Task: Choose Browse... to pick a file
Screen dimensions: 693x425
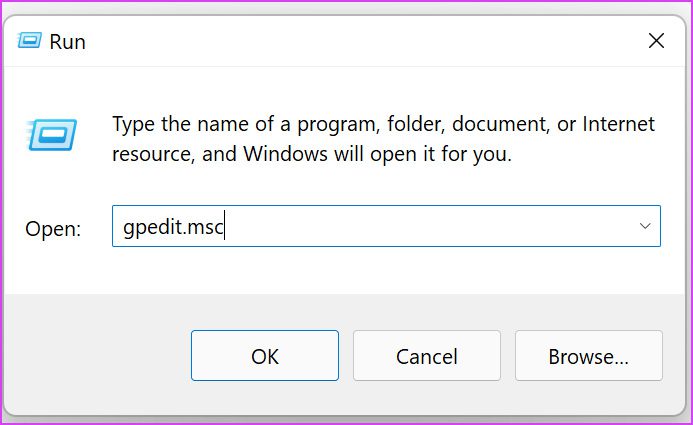Action: tap(589, 356)
